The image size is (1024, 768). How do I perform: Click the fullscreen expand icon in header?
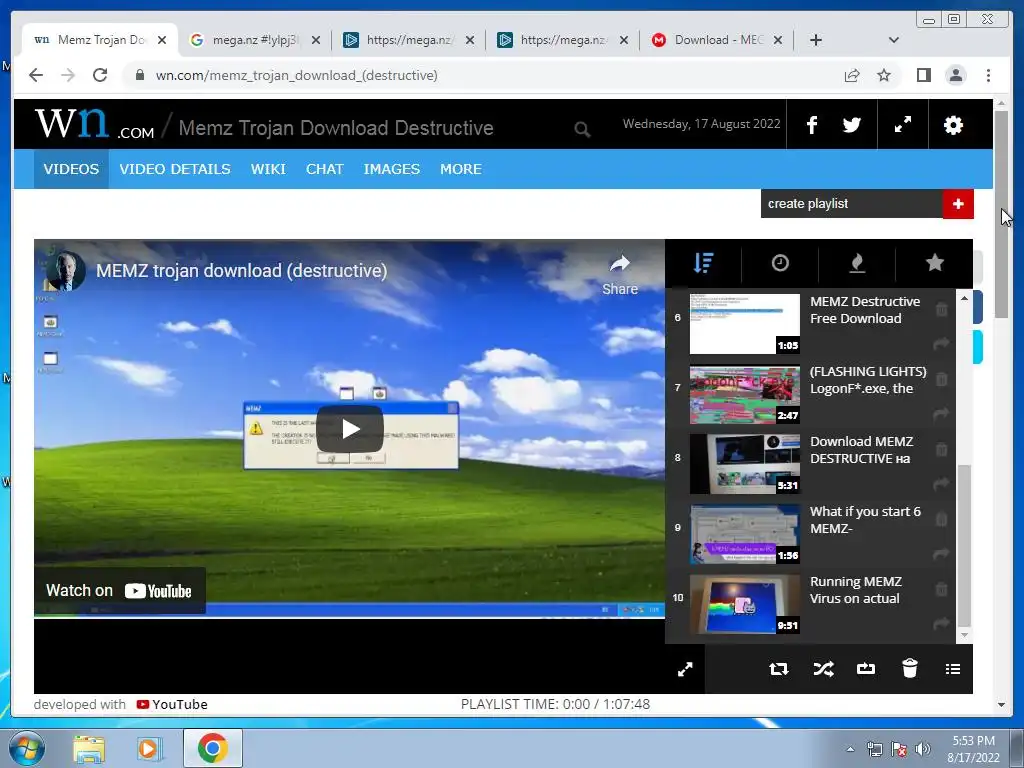click(903, 125)
